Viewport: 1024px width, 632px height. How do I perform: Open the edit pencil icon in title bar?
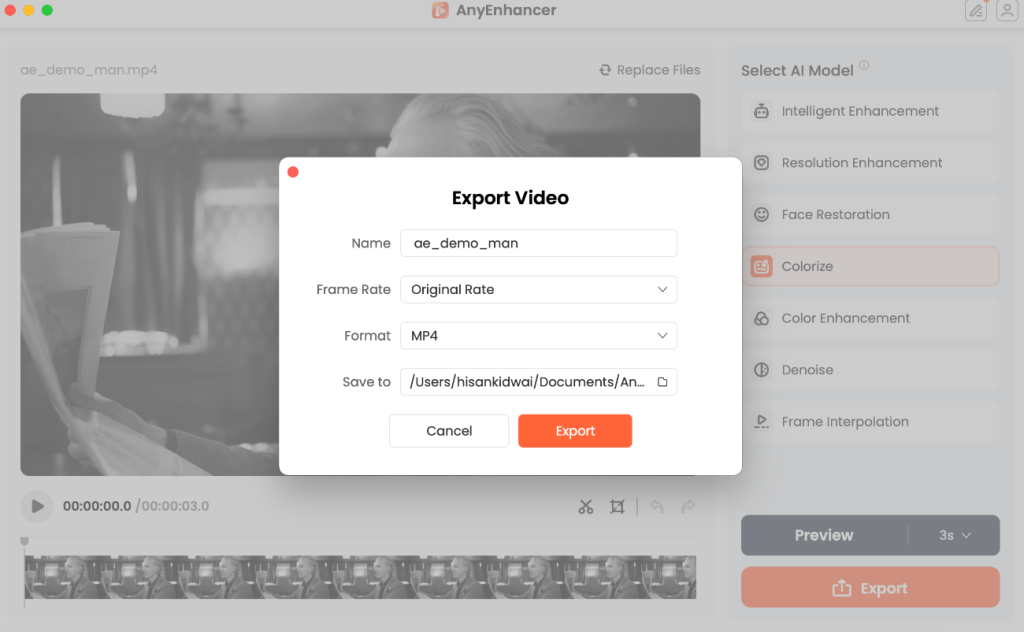[x=975, y=11]
